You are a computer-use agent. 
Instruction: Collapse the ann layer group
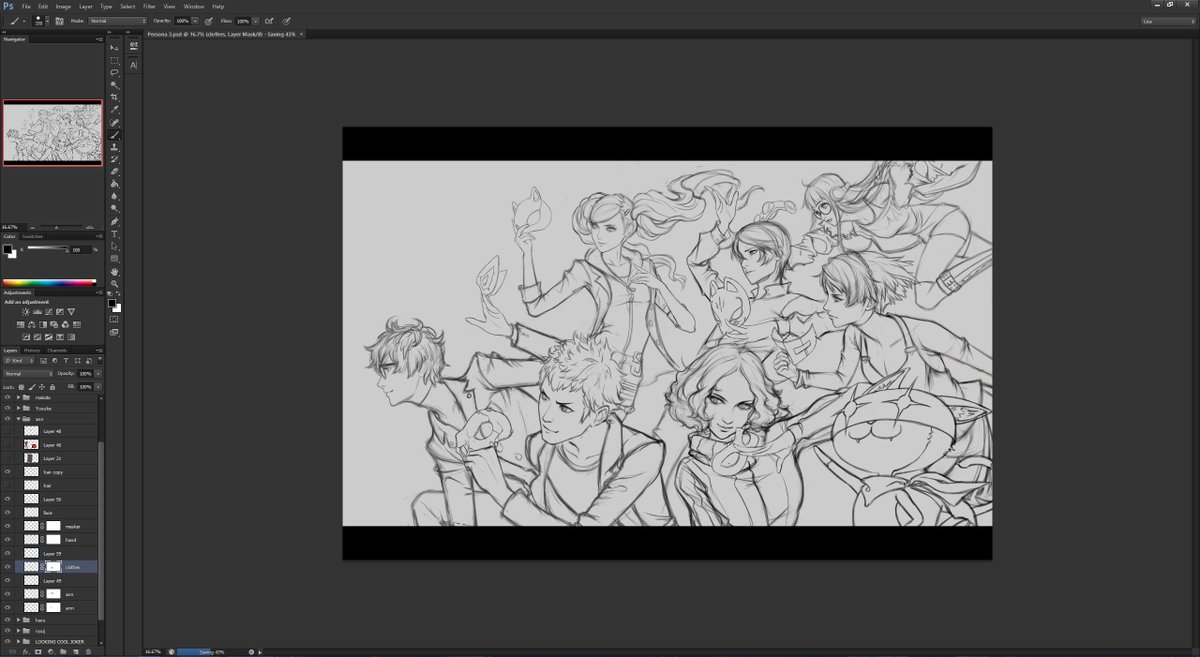pos(18,419)
